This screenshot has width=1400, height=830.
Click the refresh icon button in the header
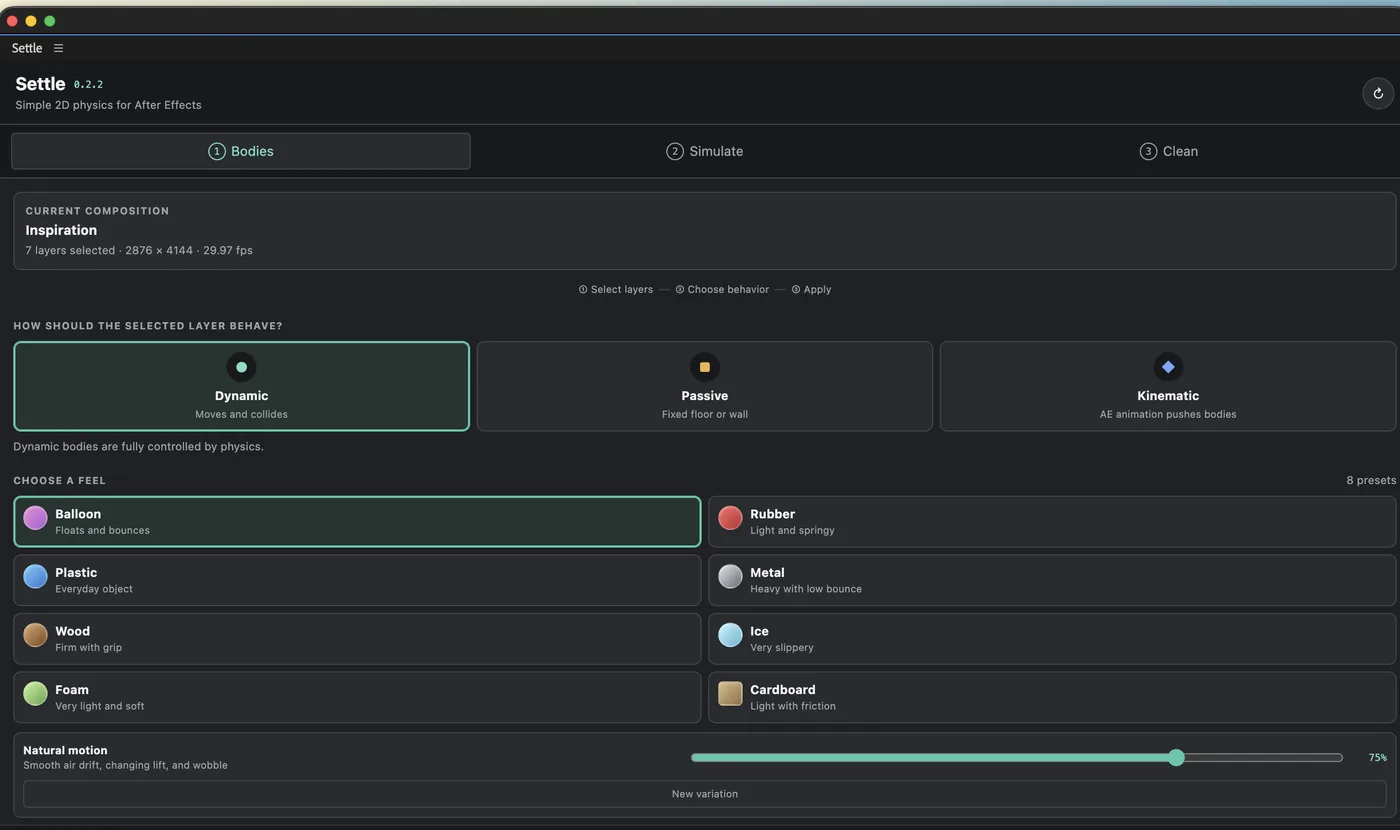click(x=1378, y=93)
